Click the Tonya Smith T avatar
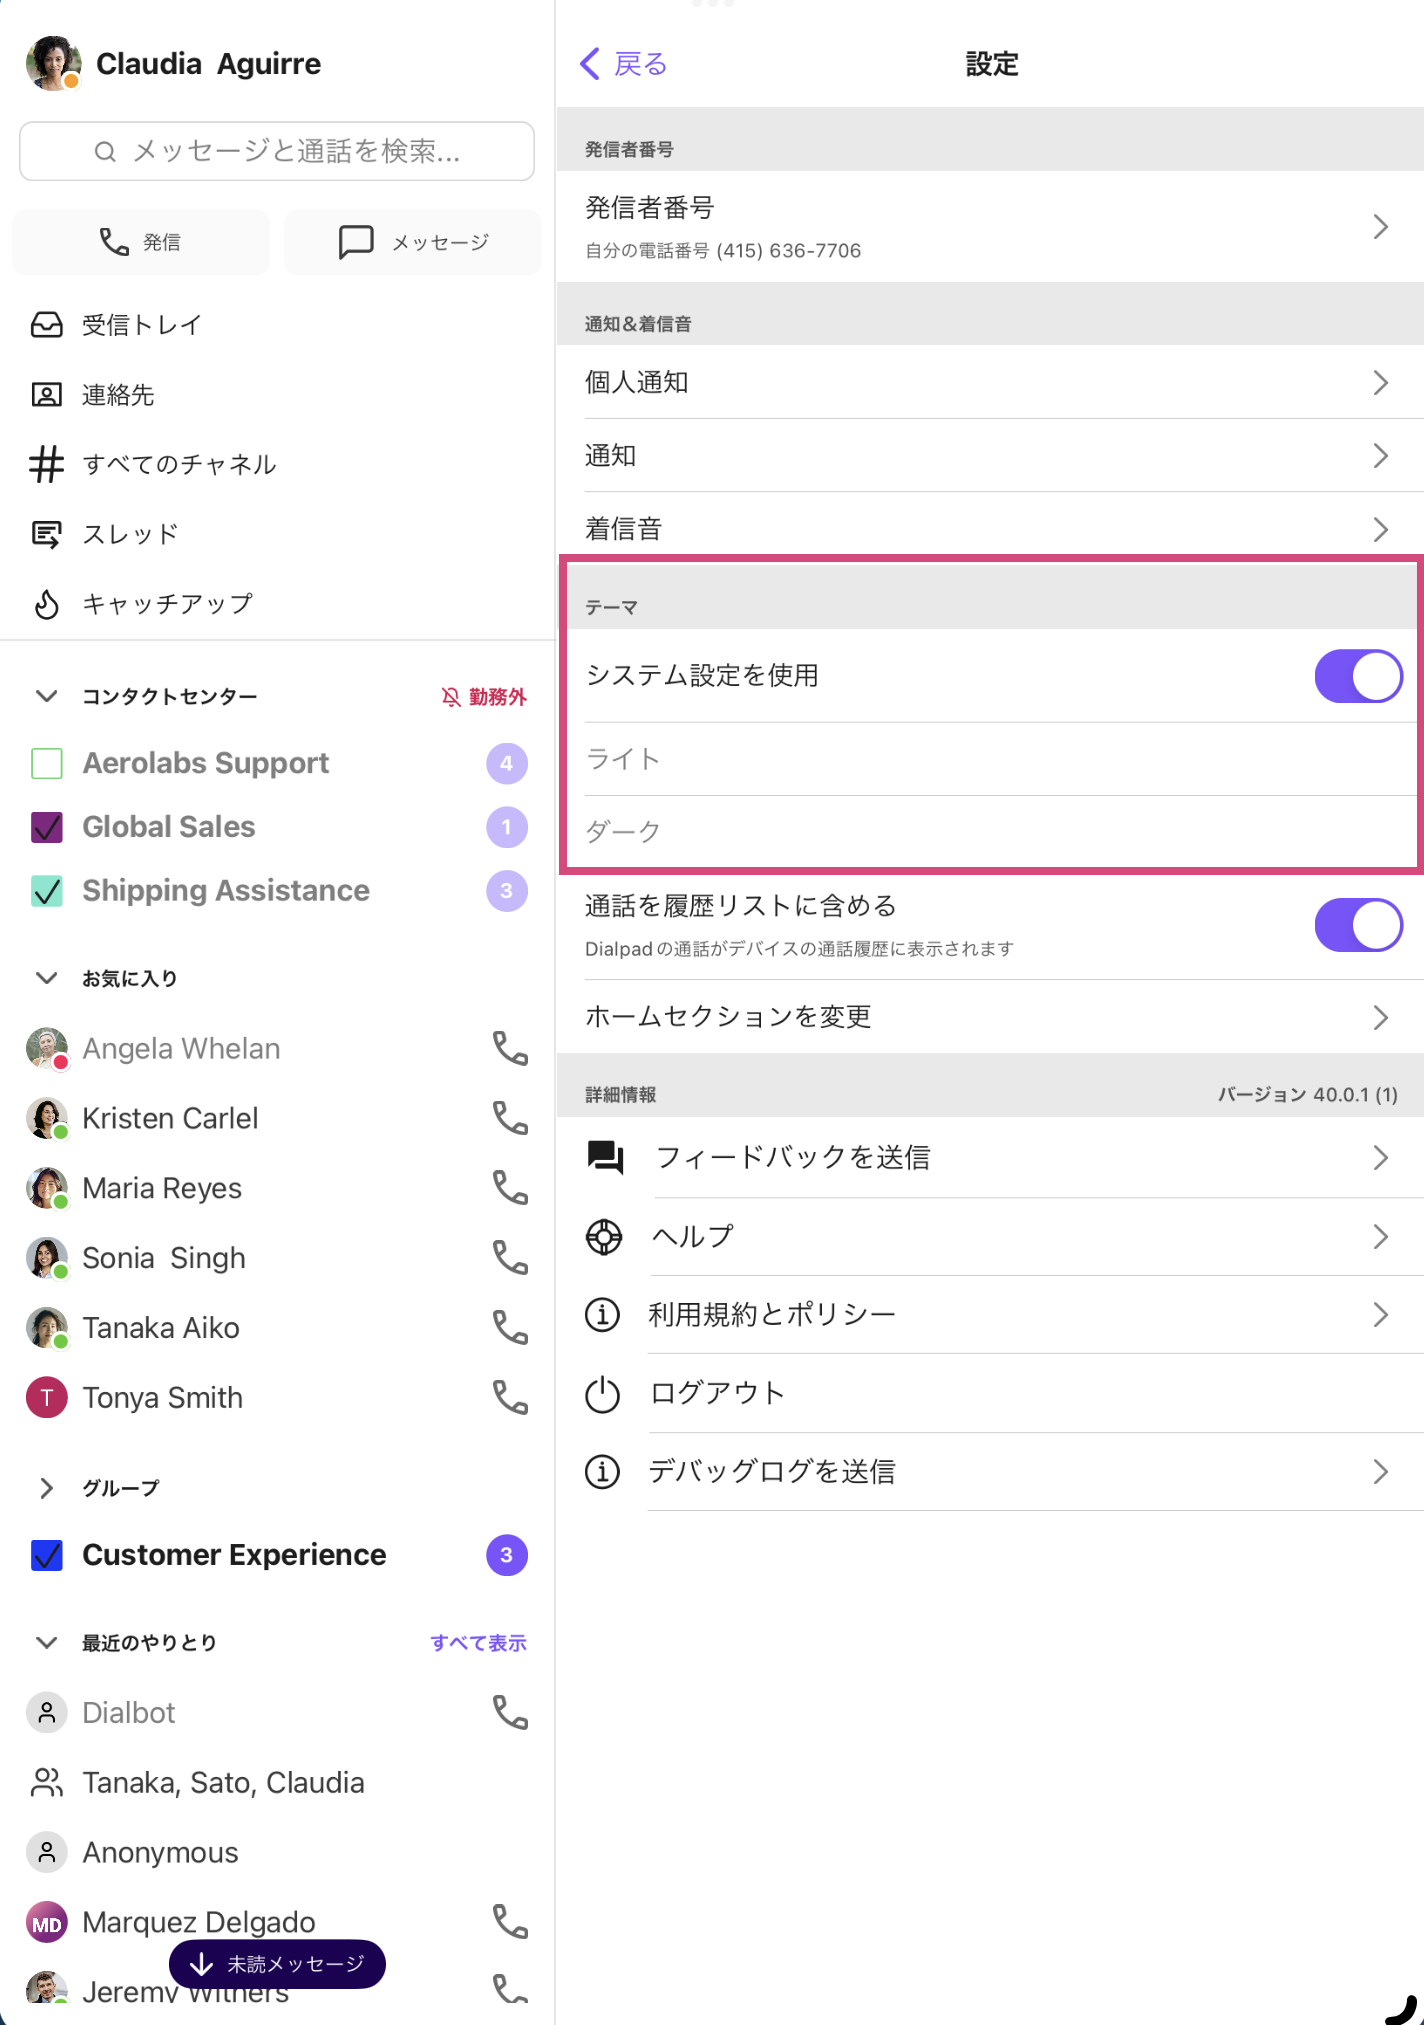The height and width of the screenshot is (2025, 1424). [46, 1398]
